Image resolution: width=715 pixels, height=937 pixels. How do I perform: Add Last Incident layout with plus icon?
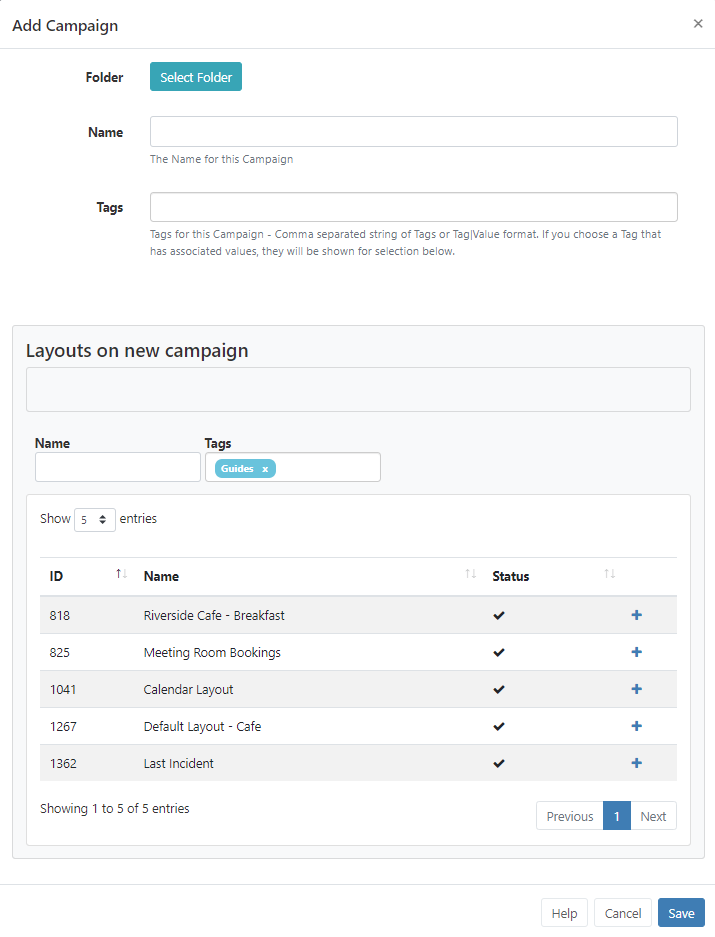[x=636, y=762]
